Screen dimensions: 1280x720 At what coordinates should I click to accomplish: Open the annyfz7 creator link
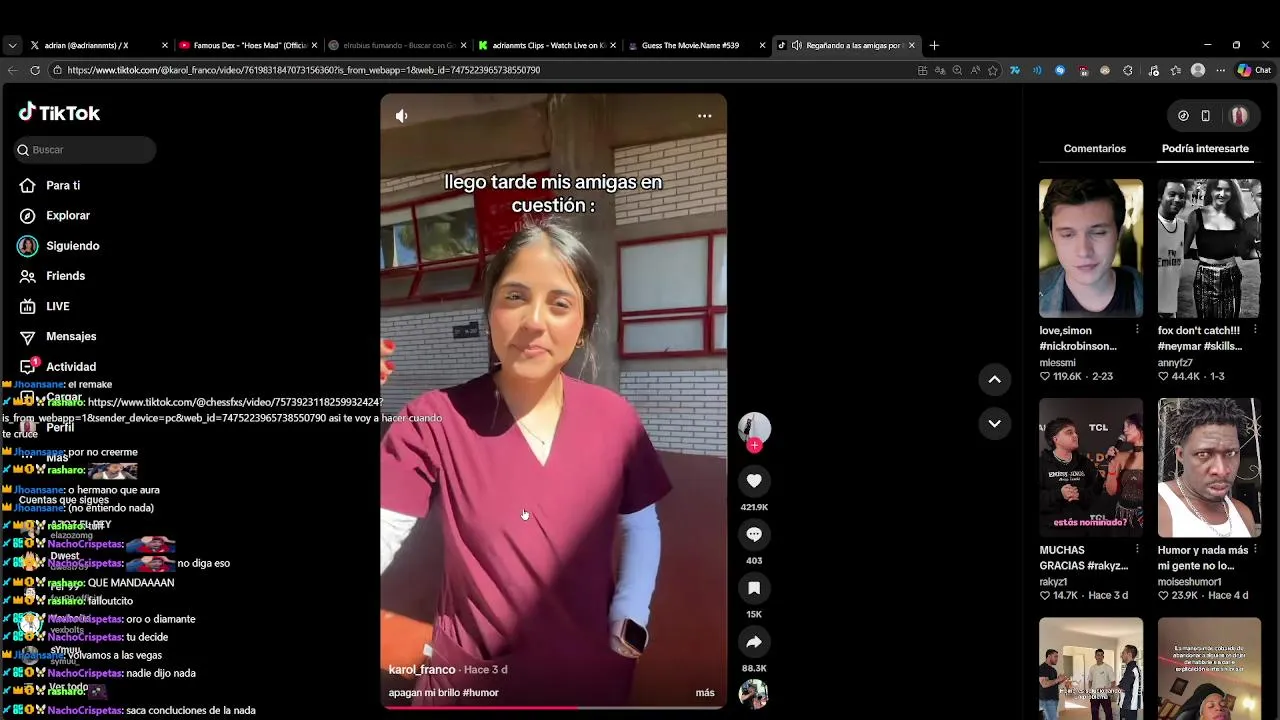tap(1175, 363)
